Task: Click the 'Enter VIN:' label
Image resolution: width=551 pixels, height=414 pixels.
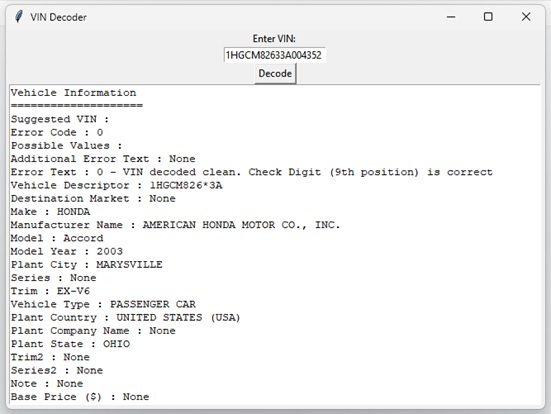Action: 274,38
